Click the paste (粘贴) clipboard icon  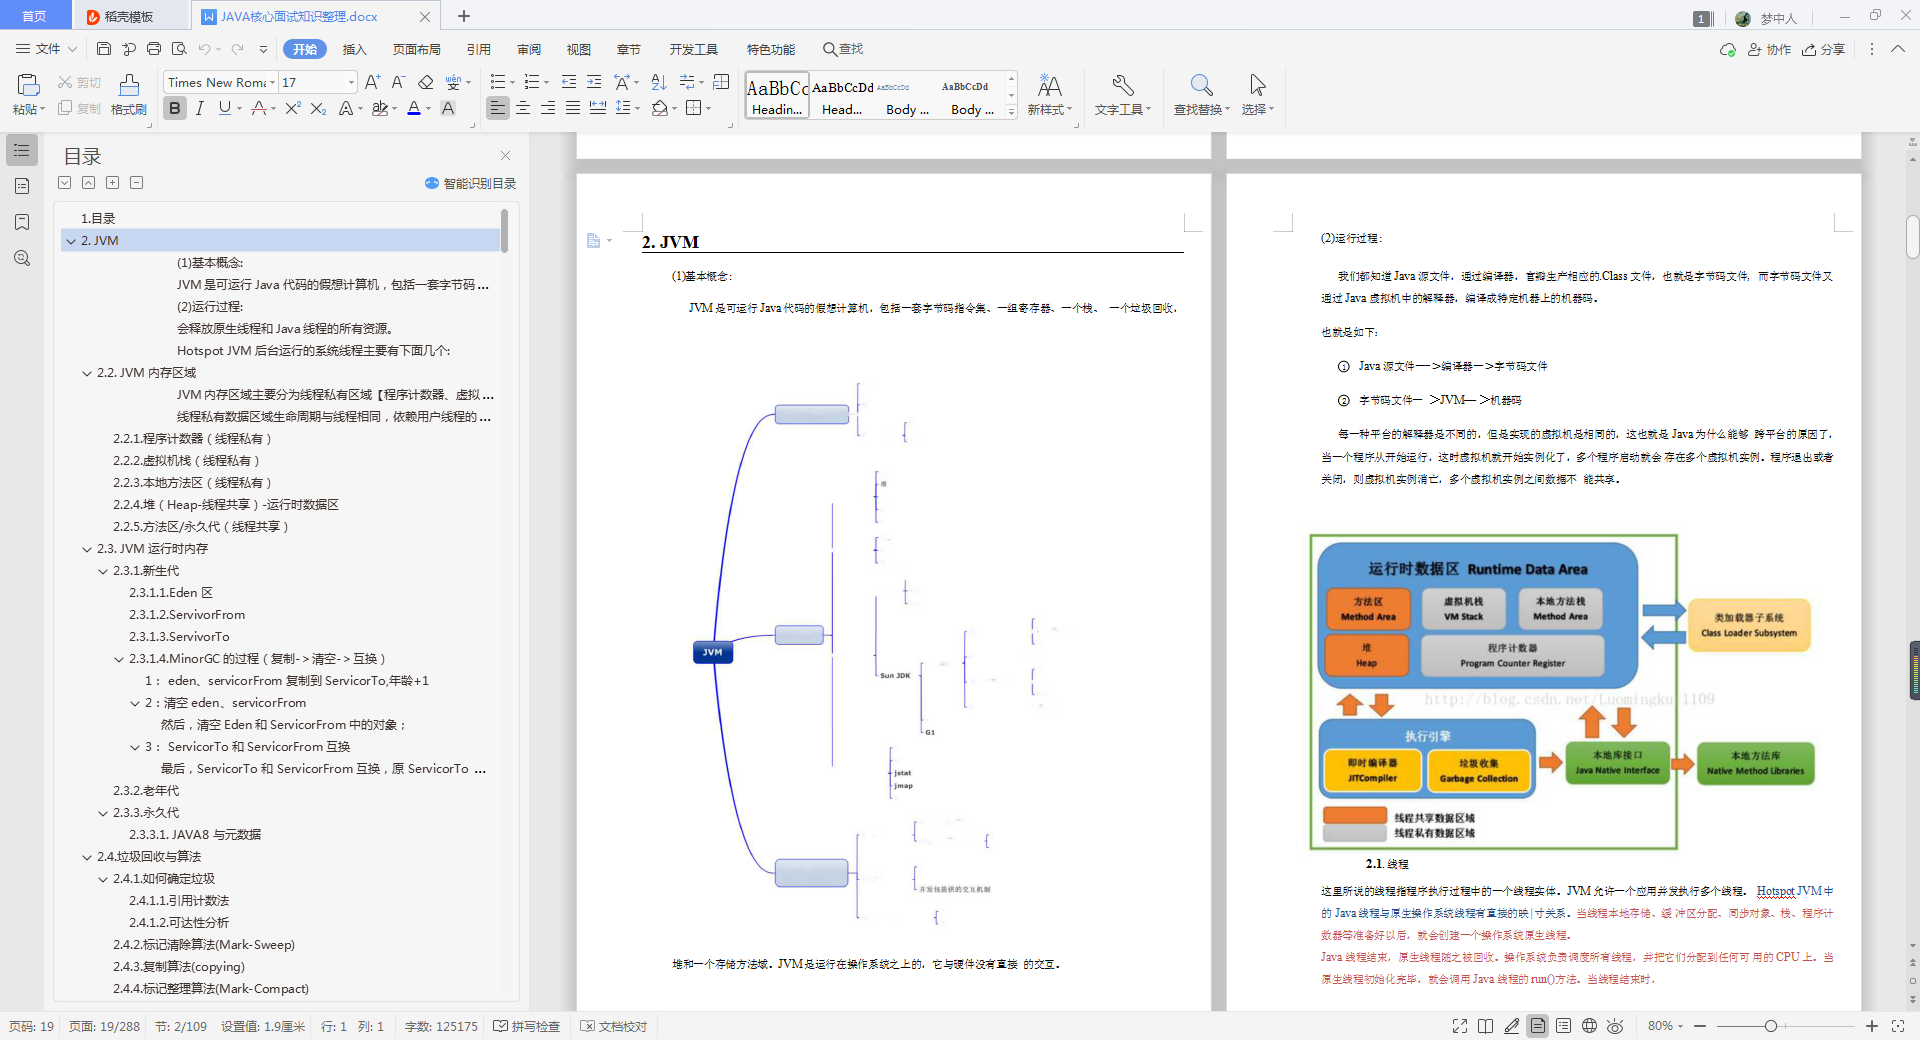coord(28,85)
